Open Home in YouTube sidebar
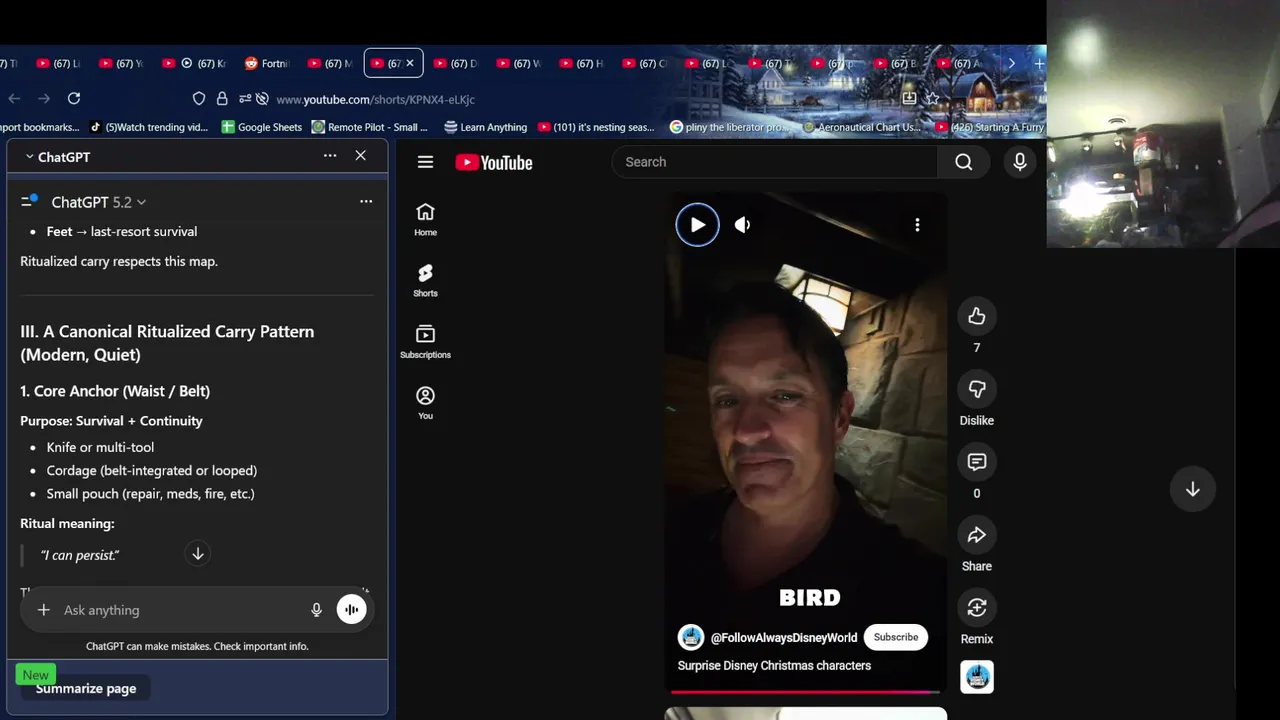The height and width of the screenshot is (720, 1280). [425, 219]
